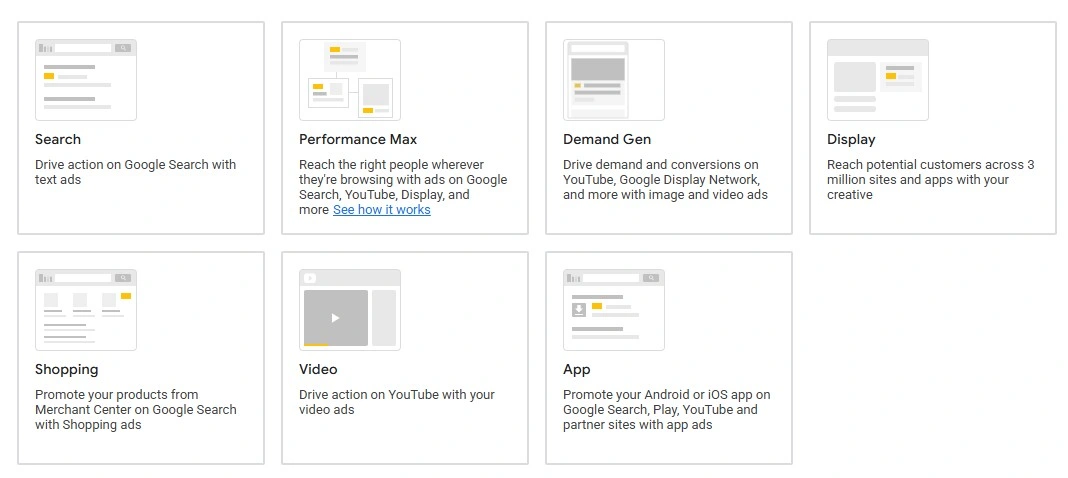The image size is (1068, 478).
Task: Click the Demand Gen illustration icon
Action: (x=614, y=80)
